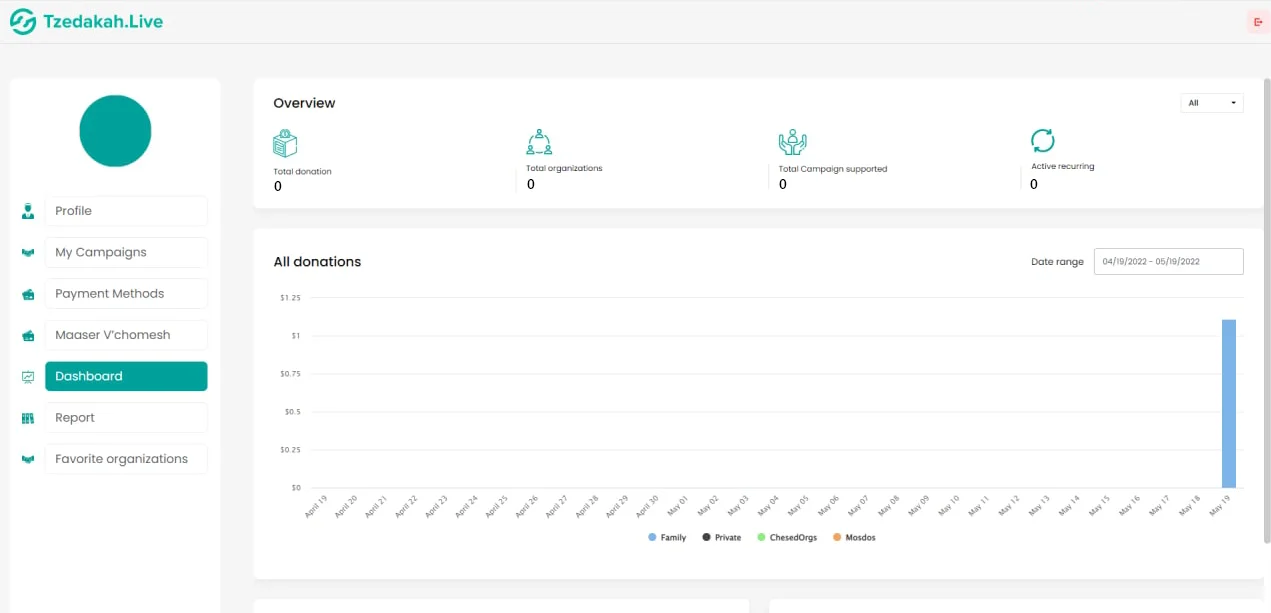The width and height of the screenshot is (1271, 613).
Task: Click the May 19 blue donation bar
Action: tap(1228, 403)
